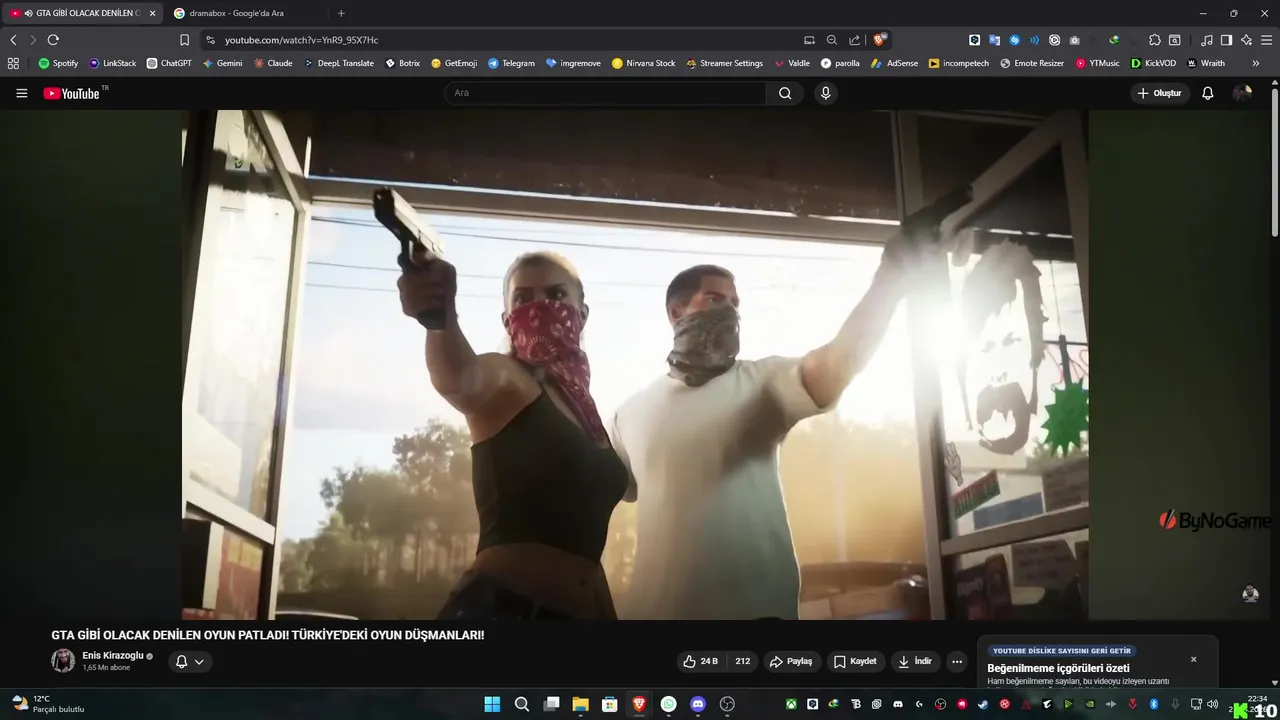Open Brave Shields lion icon
The image size is (1280, 720).
(880, 40)
